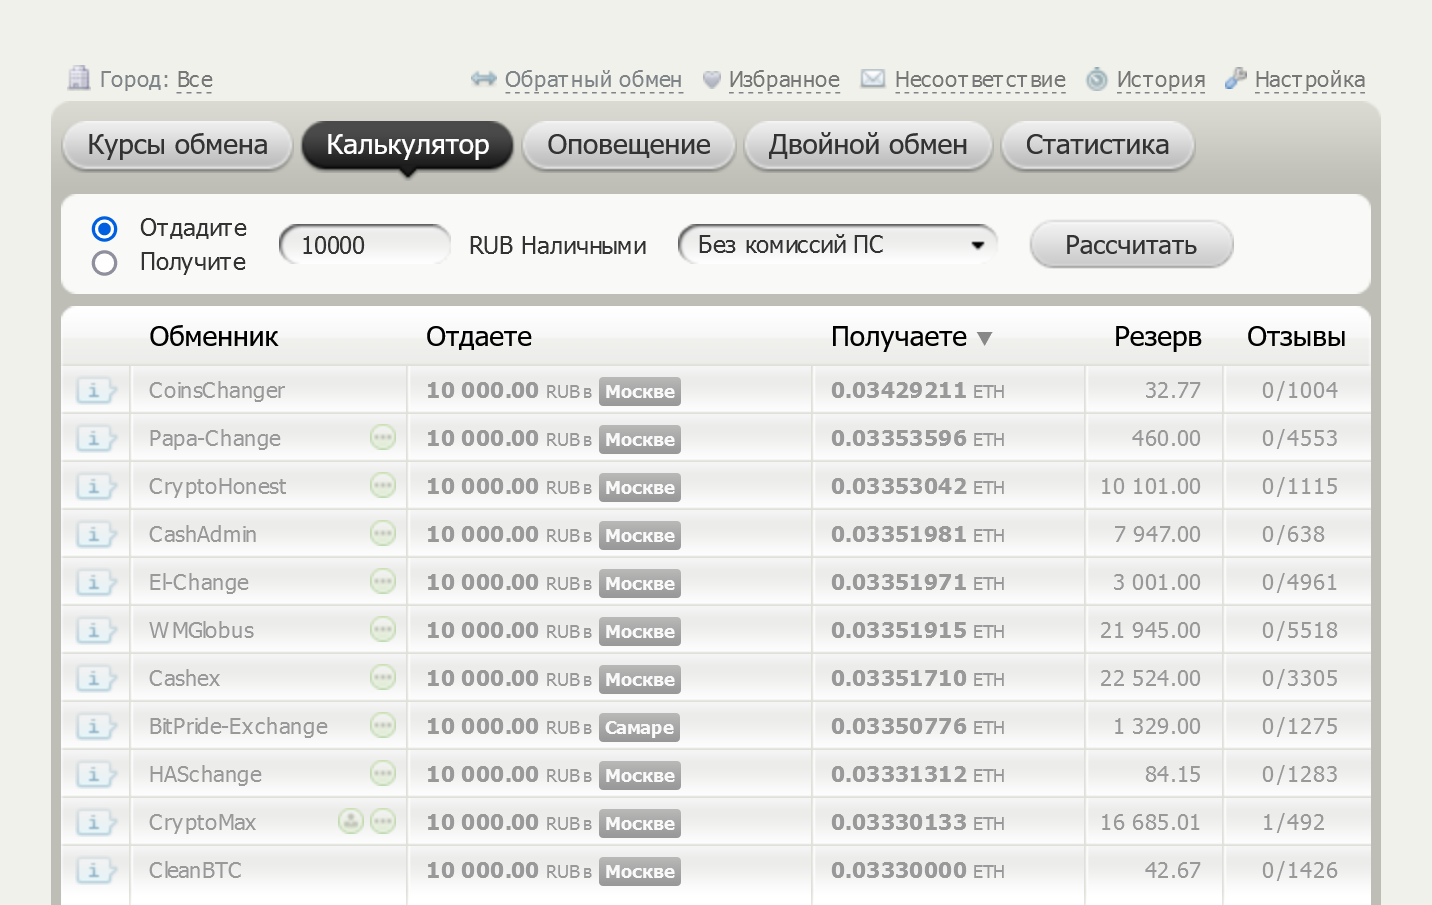
Task: Open the Обратный обмен link
Action: pyautogui.click(x=593, y=79)
